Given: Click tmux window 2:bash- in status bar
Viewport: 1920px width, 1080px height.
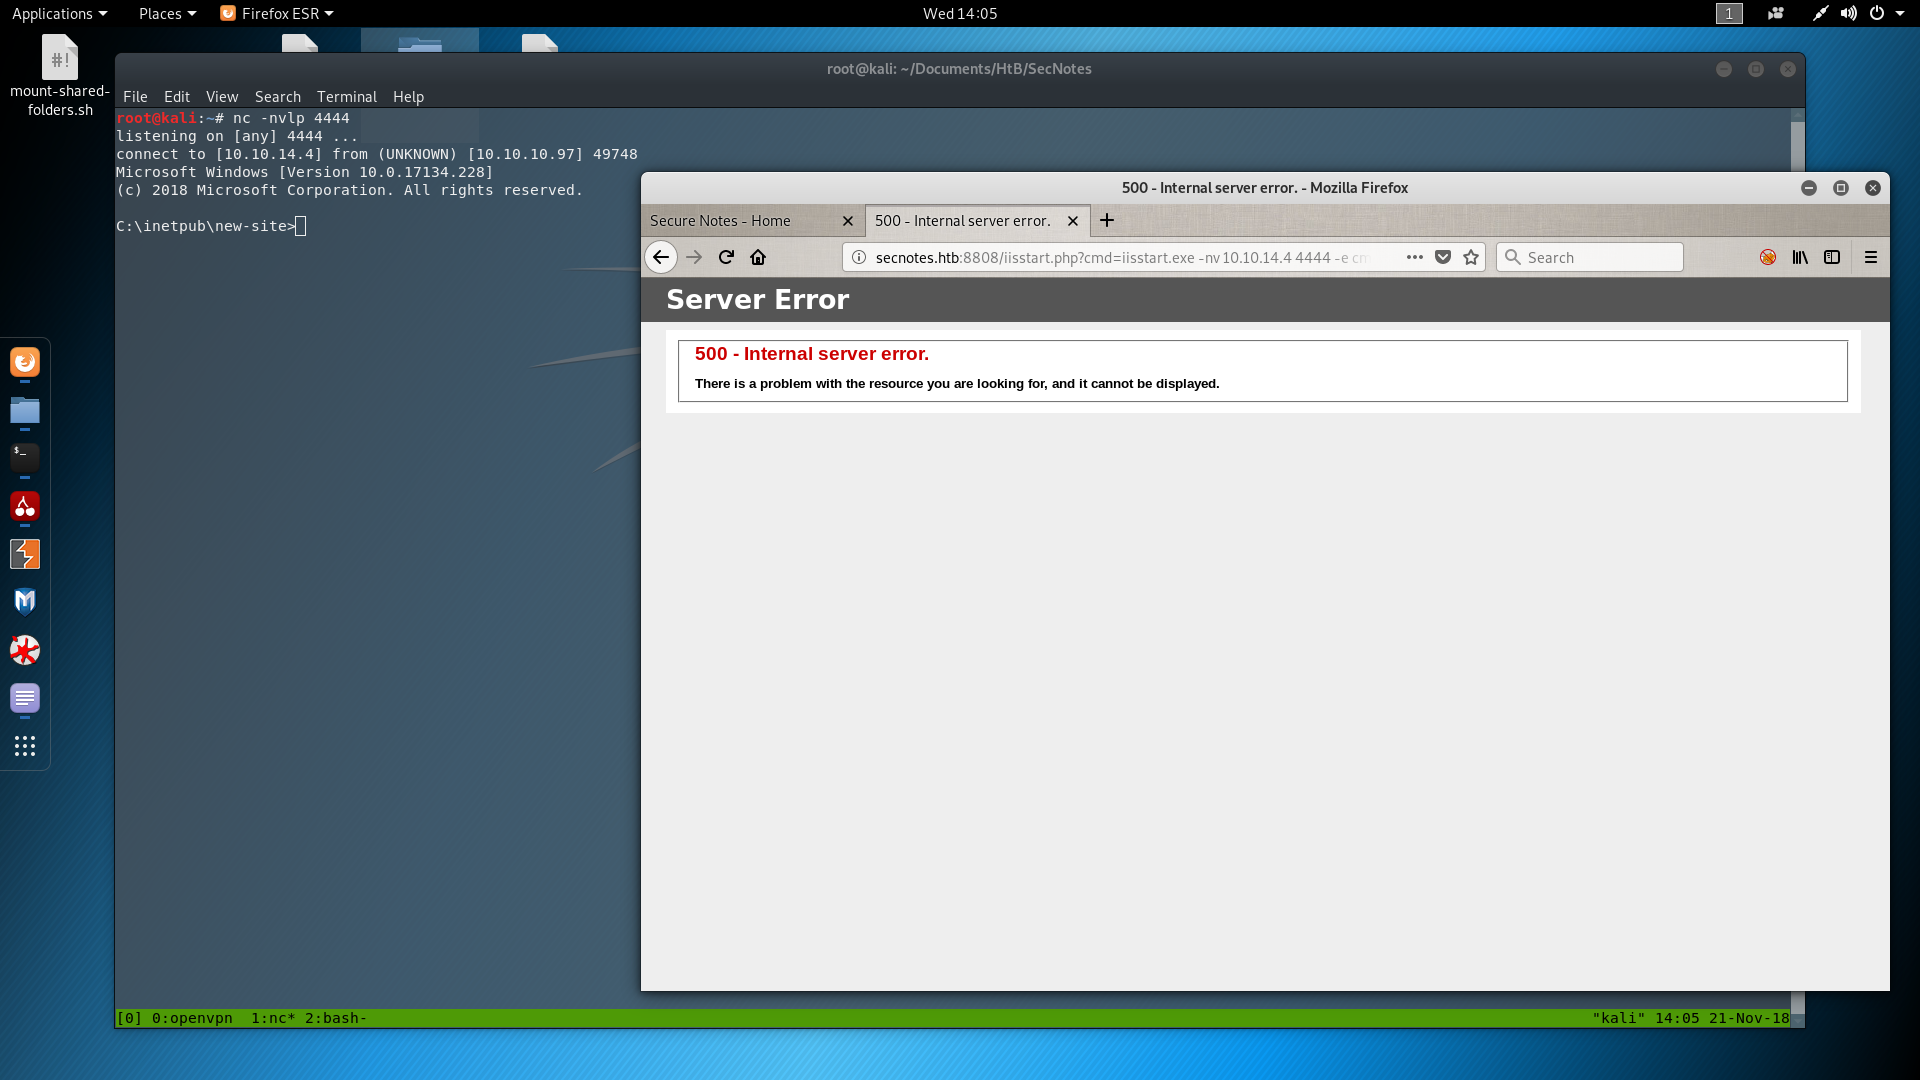Looking at the screenshot, I should pos(336,1018).
